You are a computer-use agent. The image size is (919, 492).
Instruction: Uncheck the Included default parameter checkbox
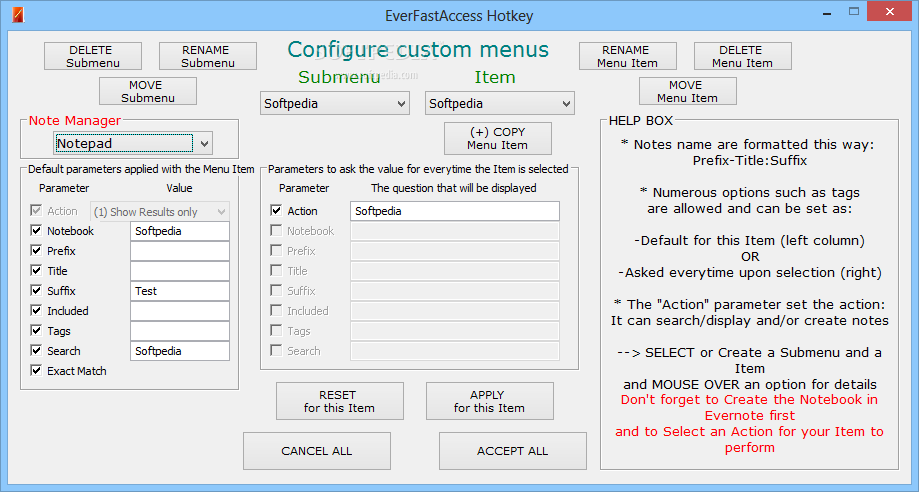36,310
